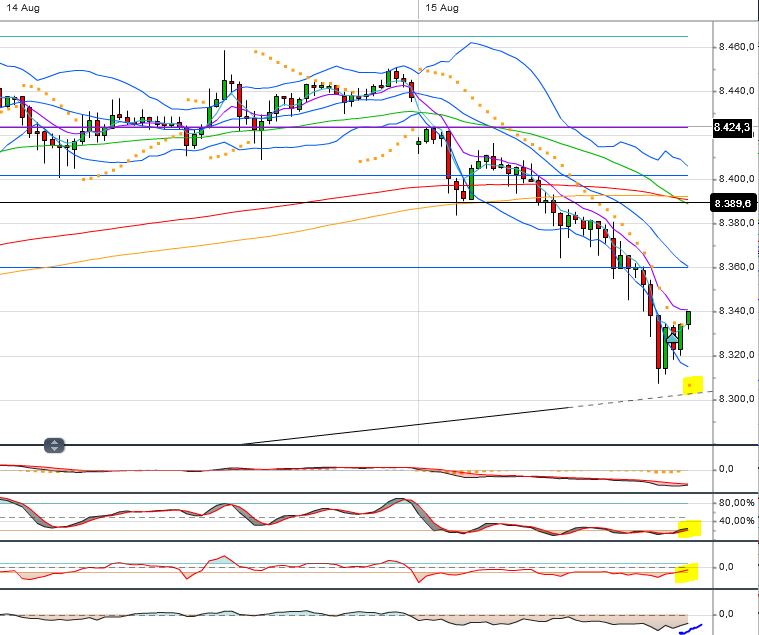759x635 pixels.
Task: Click the 8.320,0 price axis value
Action: point(736,355)
